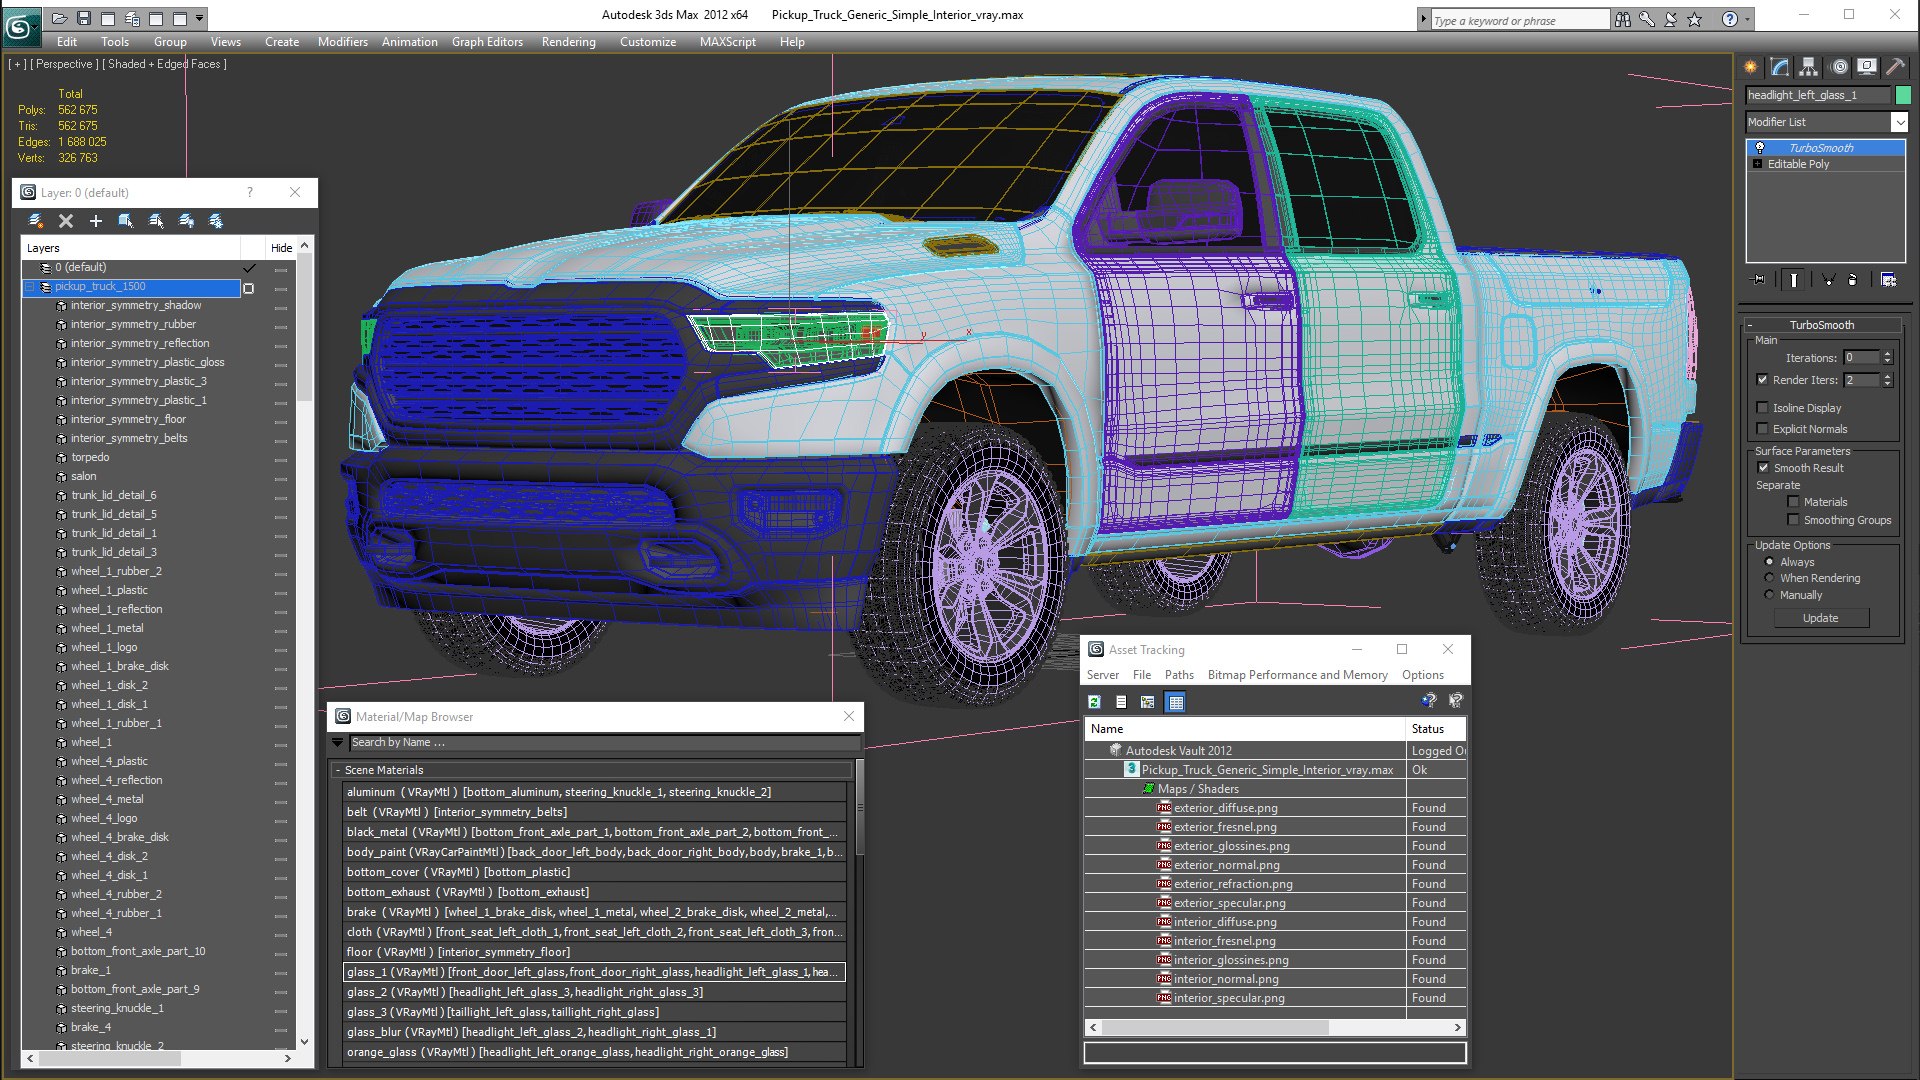Collapse the pickup_truck_1500 layer
This screenshot has width=1920, height=1080.
30,287
